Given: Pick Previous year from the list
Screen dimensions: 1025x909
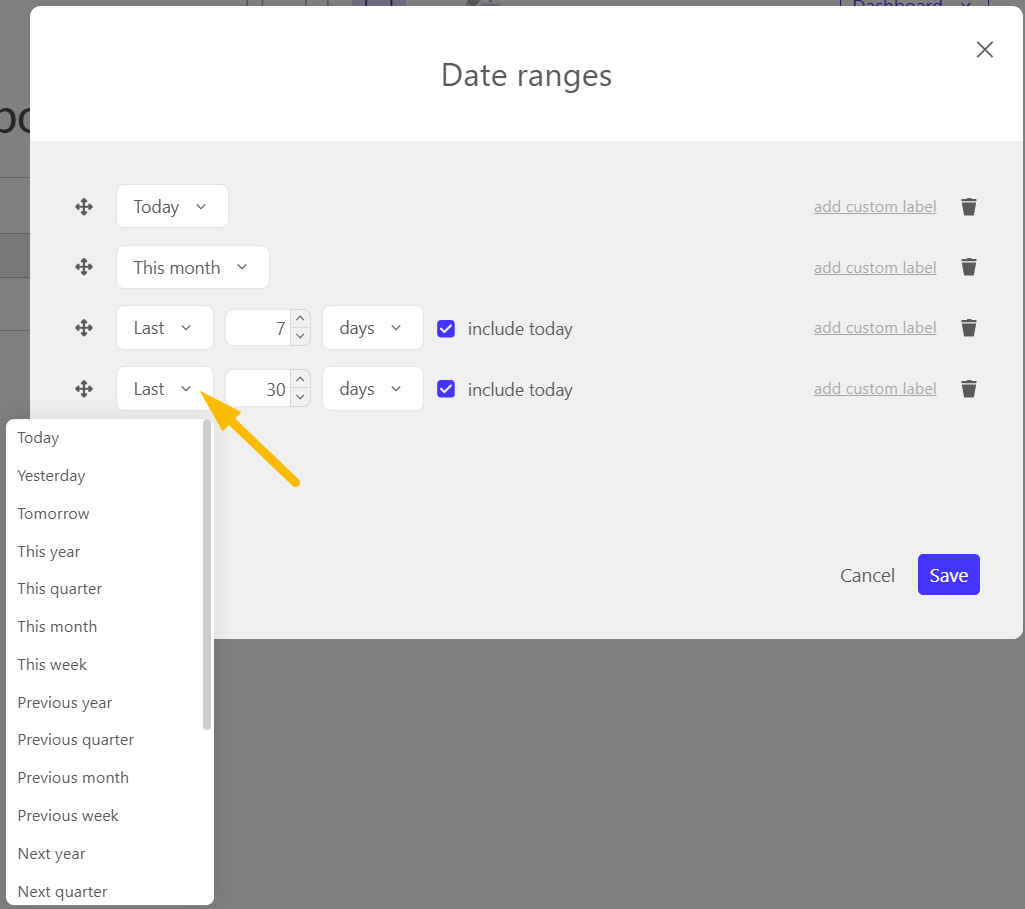Looking at the screenshot, I should [x=105, y=702].
